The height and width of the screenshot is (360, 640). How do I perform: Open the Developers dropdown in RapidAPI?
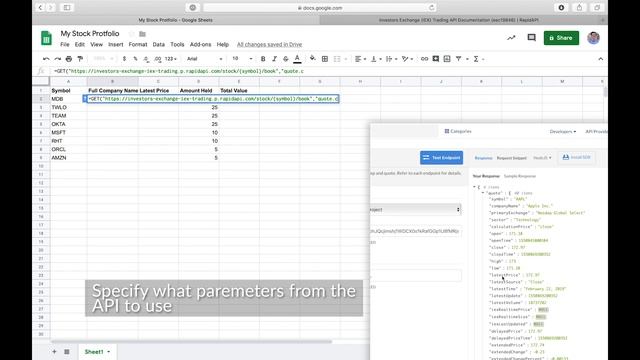click(563, 131)
